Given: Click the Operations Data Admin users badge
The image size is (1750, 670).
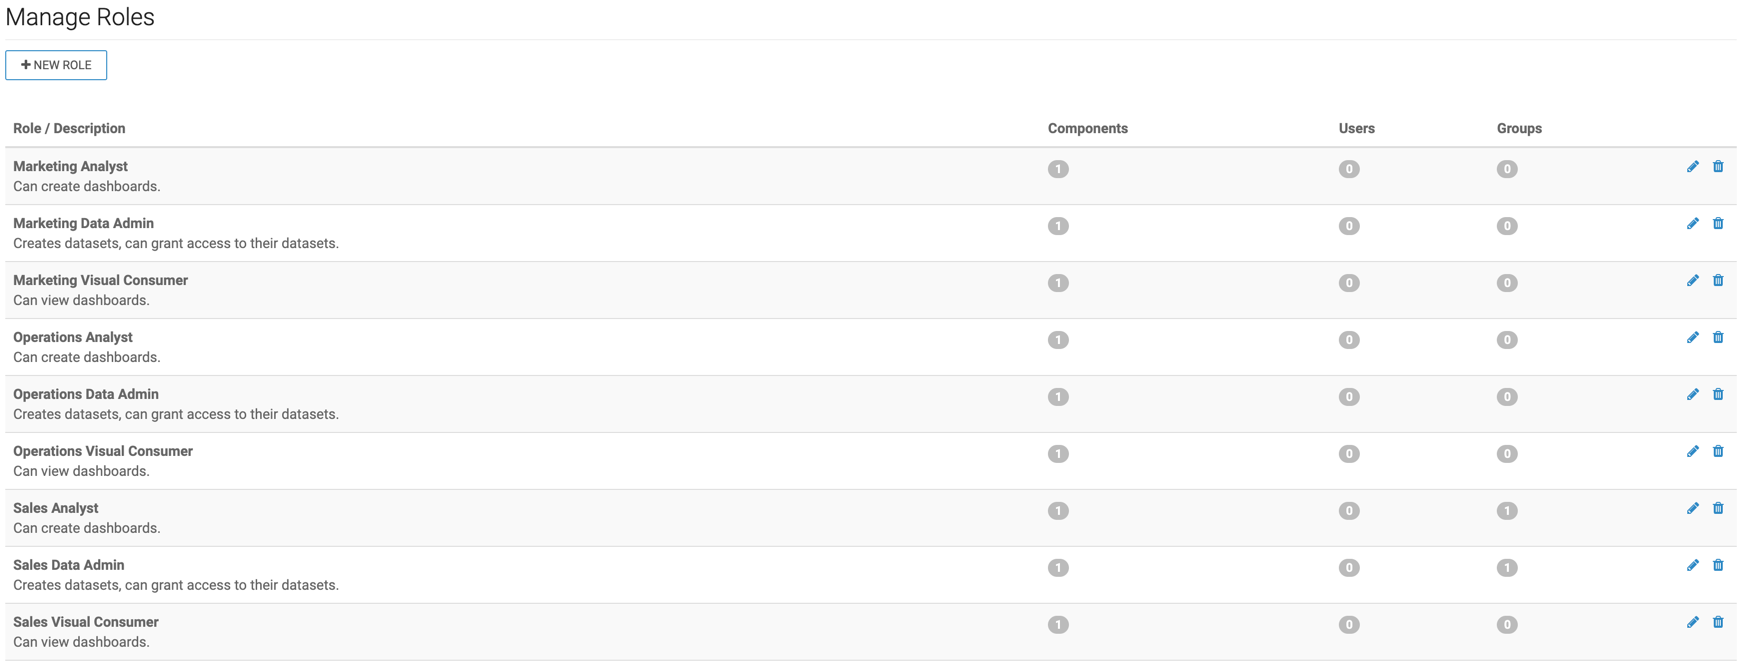Looking at the screenshot, I should (1349, 397).
